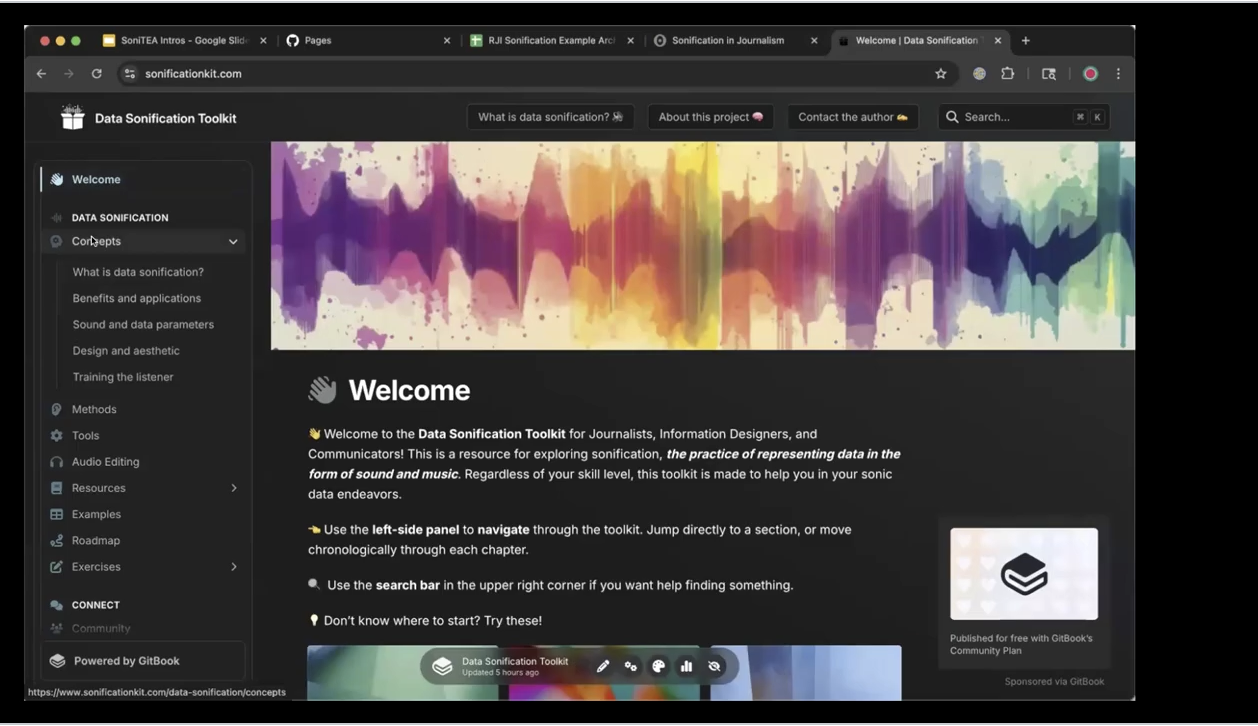Click the Search input field
The image size is (1258, 726).
pyautogui.click(x=1010, y=117)
